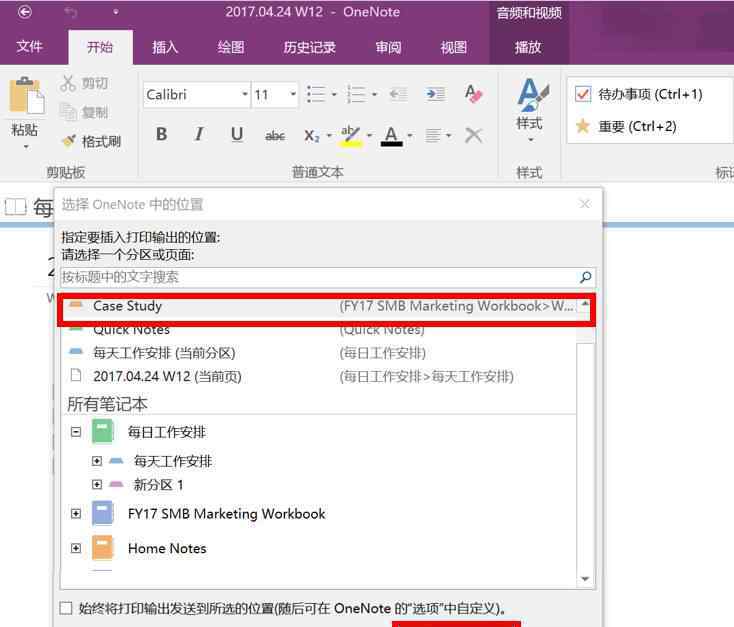
Task: Click the numbered list icon
Action: coord(356,94)
